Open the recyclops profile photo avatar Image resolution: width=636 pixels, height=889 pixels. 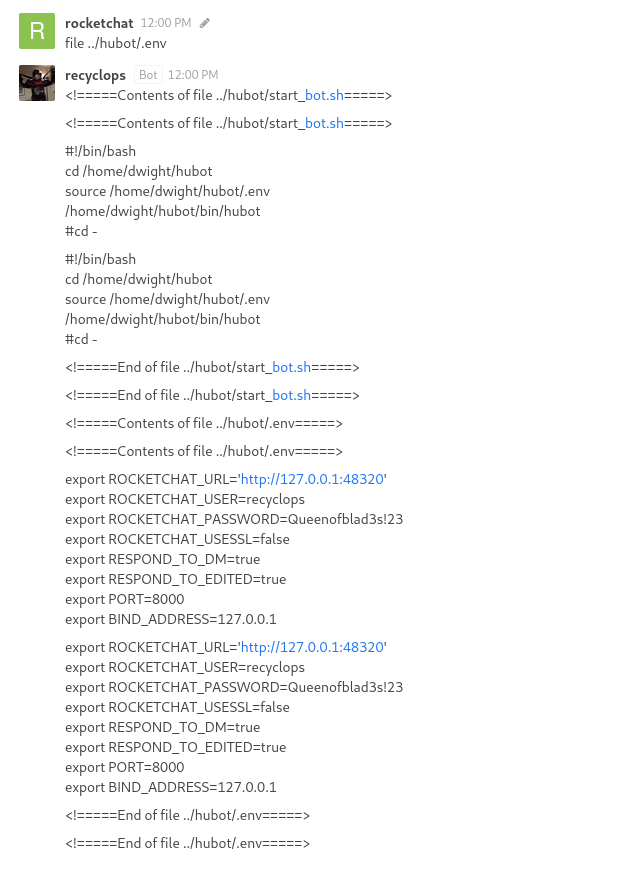coord(37,83)
